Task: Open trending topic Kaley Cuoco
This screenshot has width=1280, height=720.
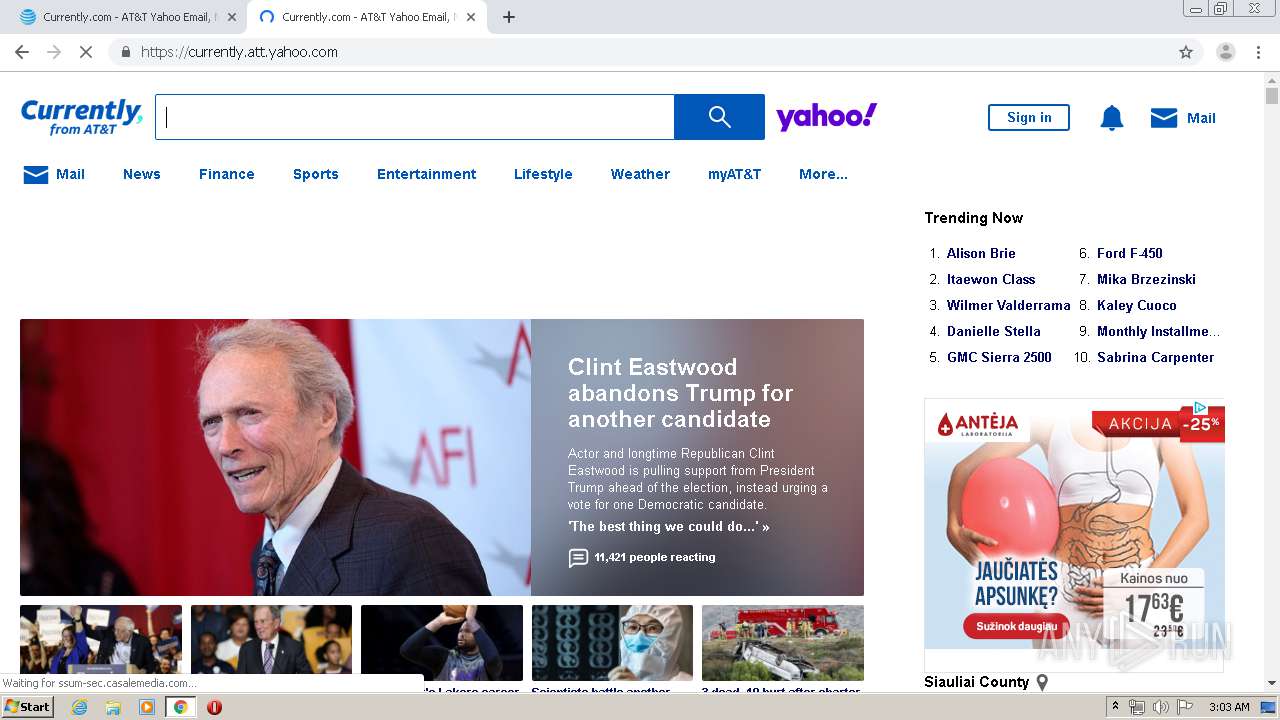Action: (x=1137, y=305)
